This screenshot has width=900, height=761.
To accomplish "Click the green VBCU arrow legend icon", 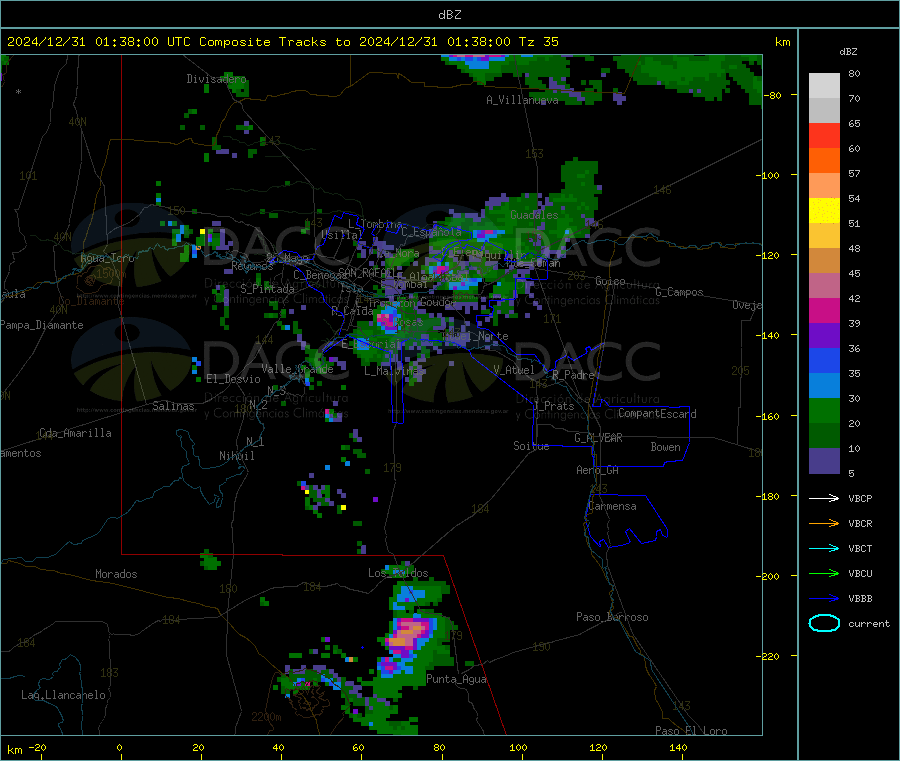I will (824, 573).
